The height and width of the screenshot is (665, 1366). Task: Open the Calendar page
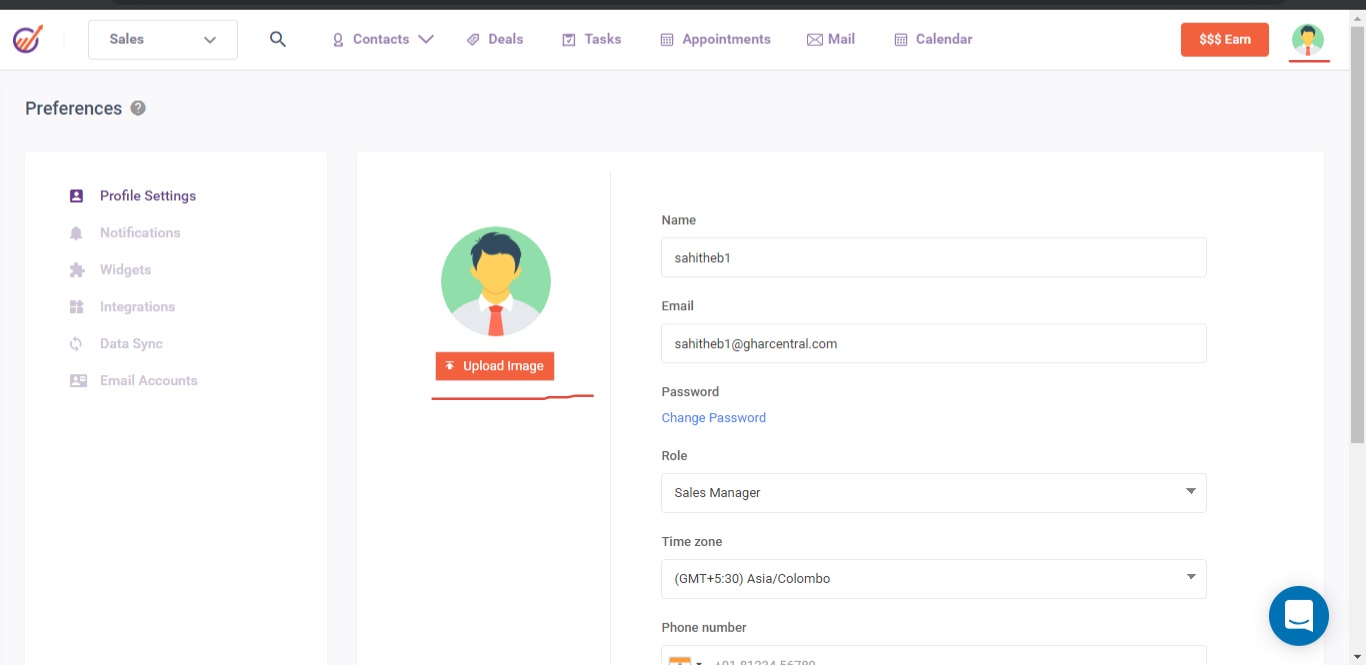pos(933,40)
